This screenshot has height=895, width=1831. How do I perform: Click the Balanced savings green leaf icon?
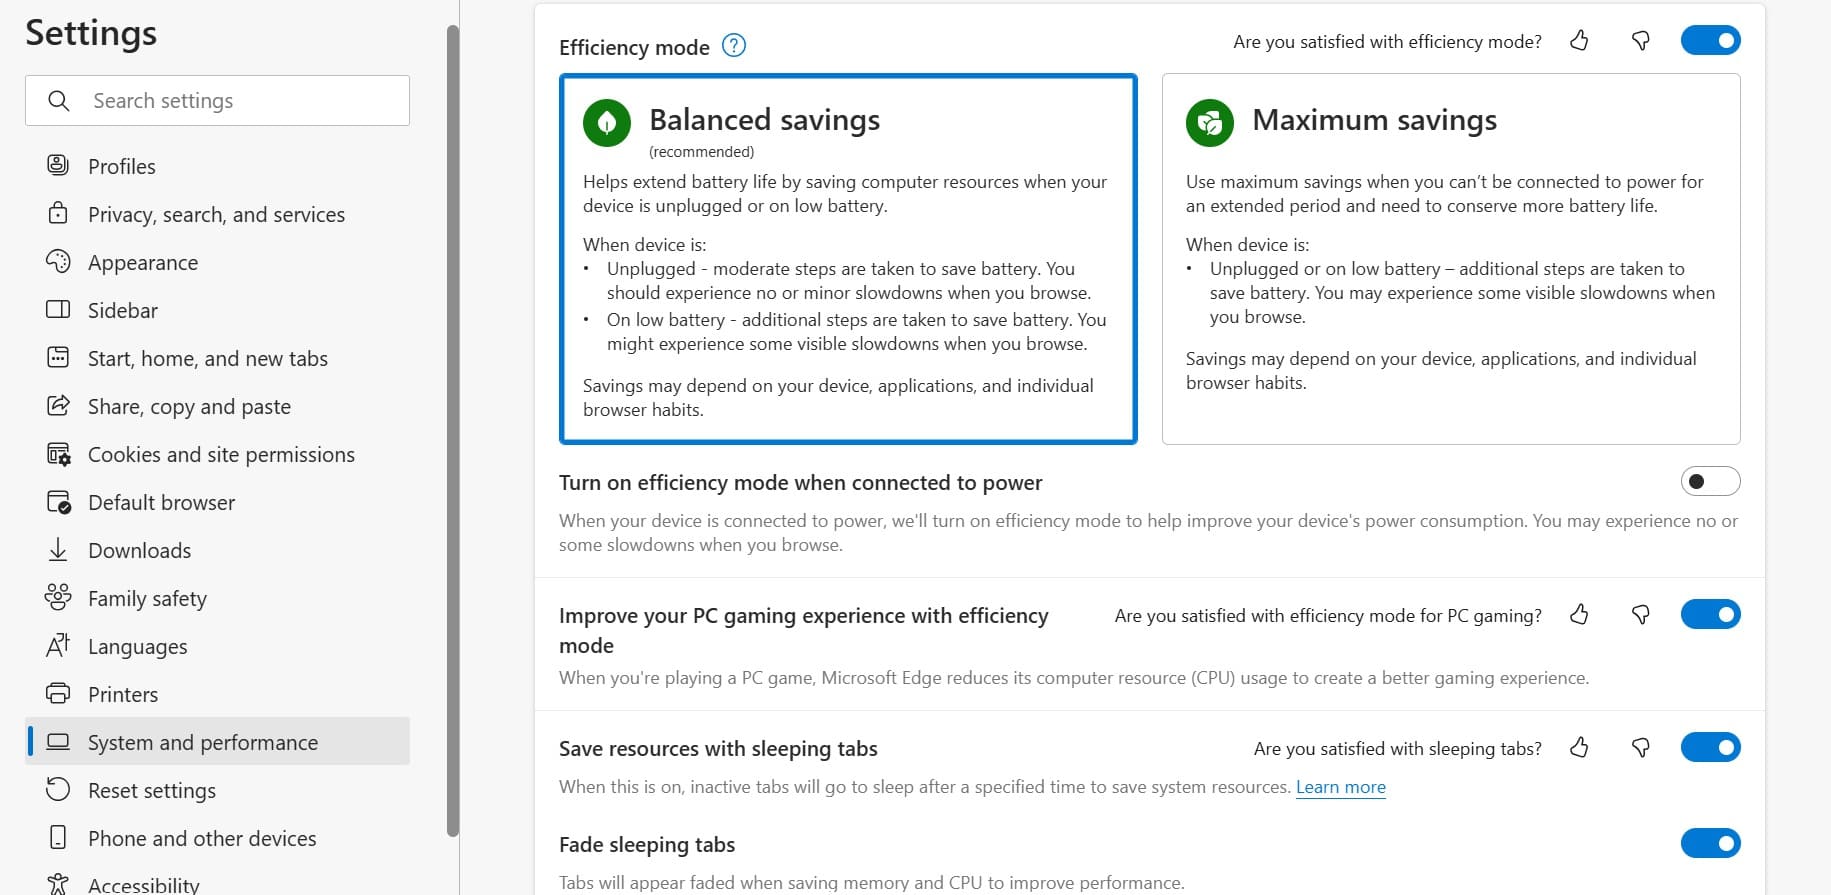tap(607, 123)
